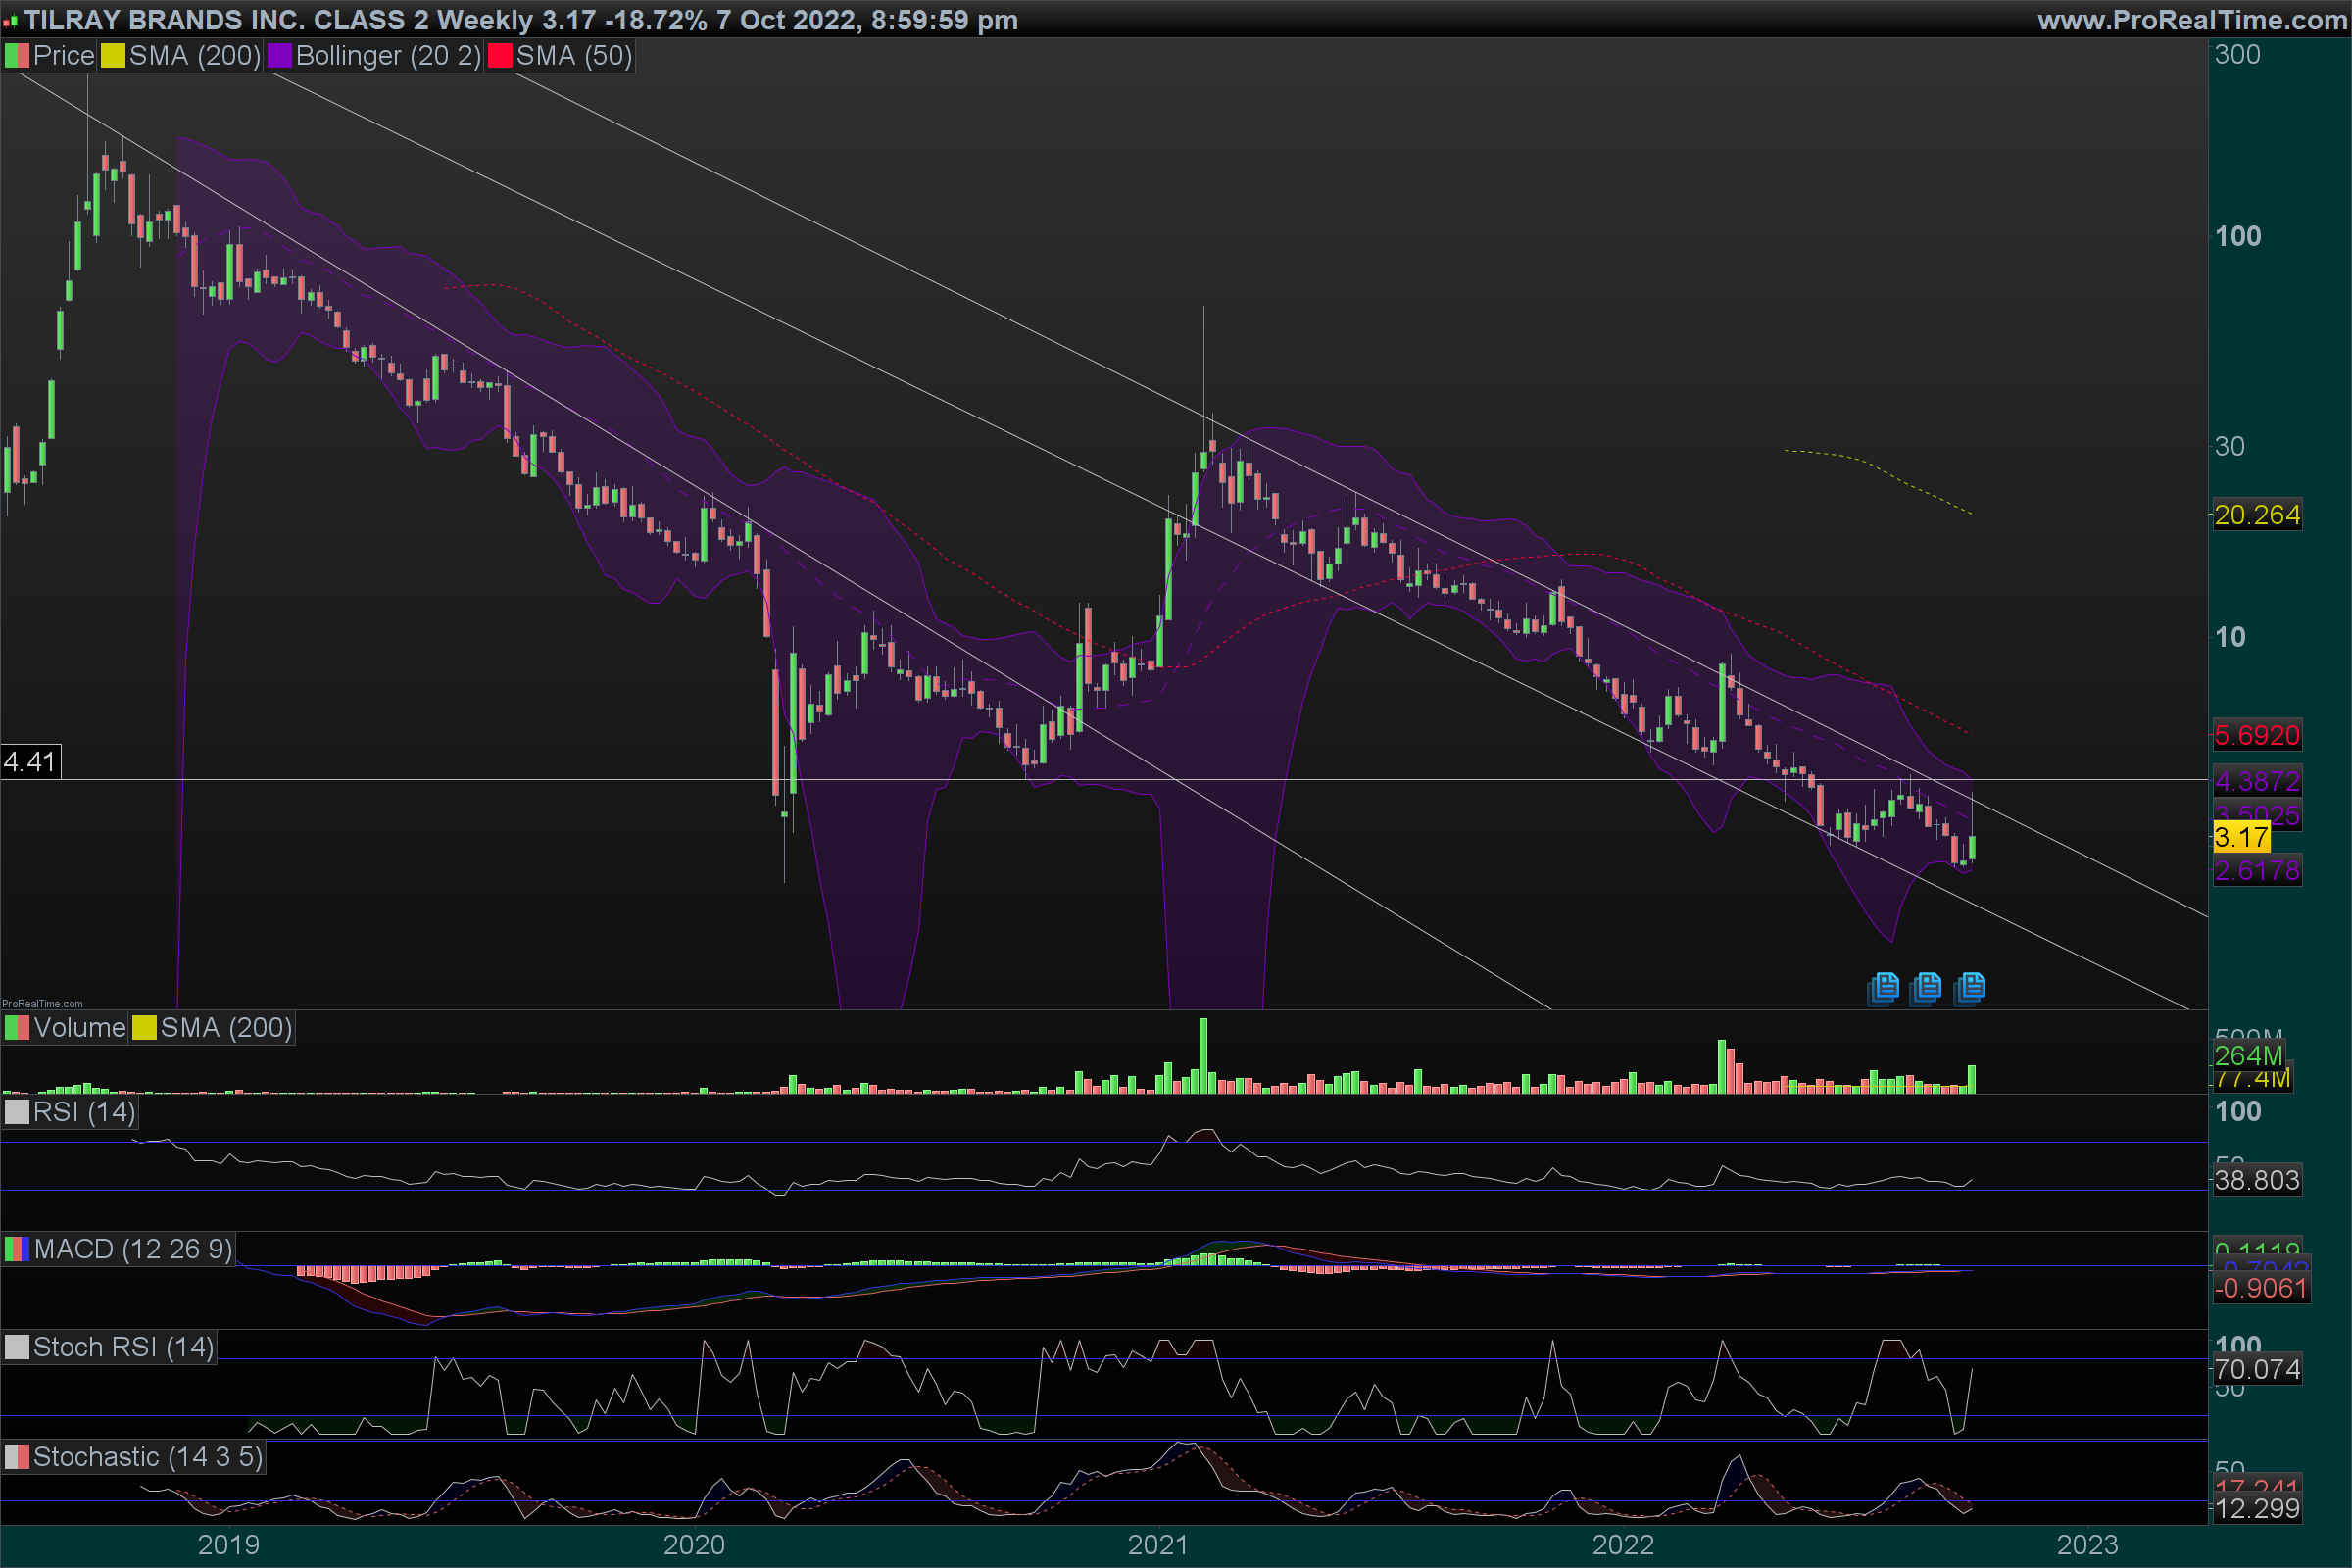The image size is (2352, 1568).
Task: Click the Stoch RSI (14) gray icon
Action: 17,1347
